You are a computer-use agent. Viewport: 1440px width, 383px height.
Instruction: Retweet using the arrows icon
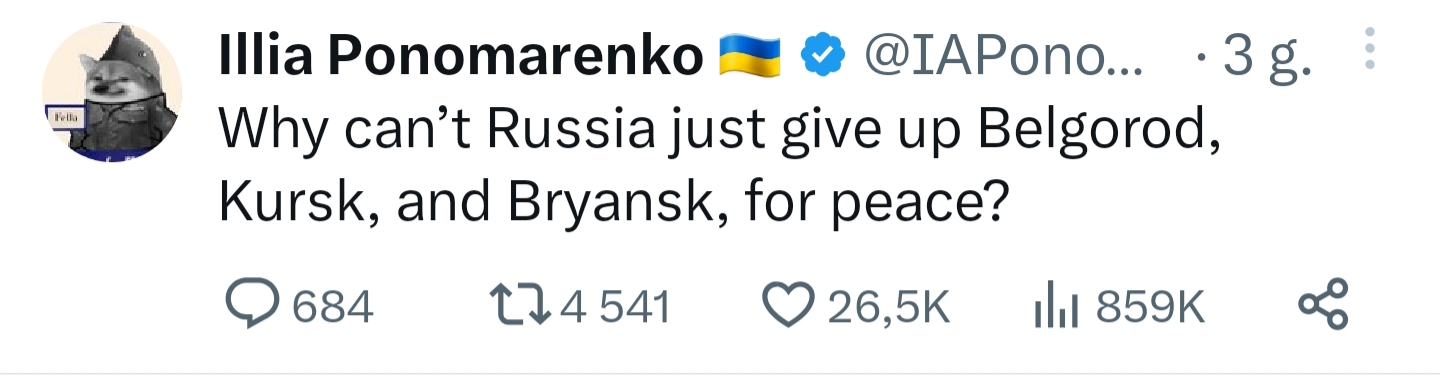coord(520,306)
